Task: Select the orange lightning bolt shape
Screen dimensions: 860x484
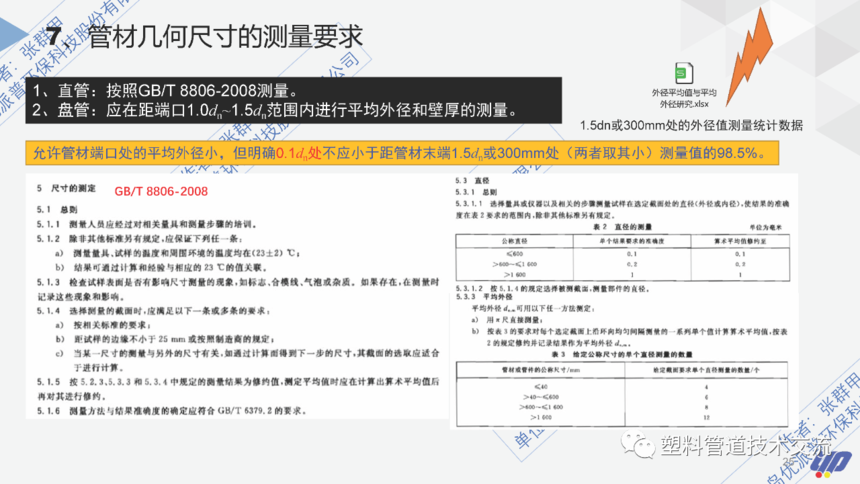Action: pyautogui.click(x=750, y=58)
